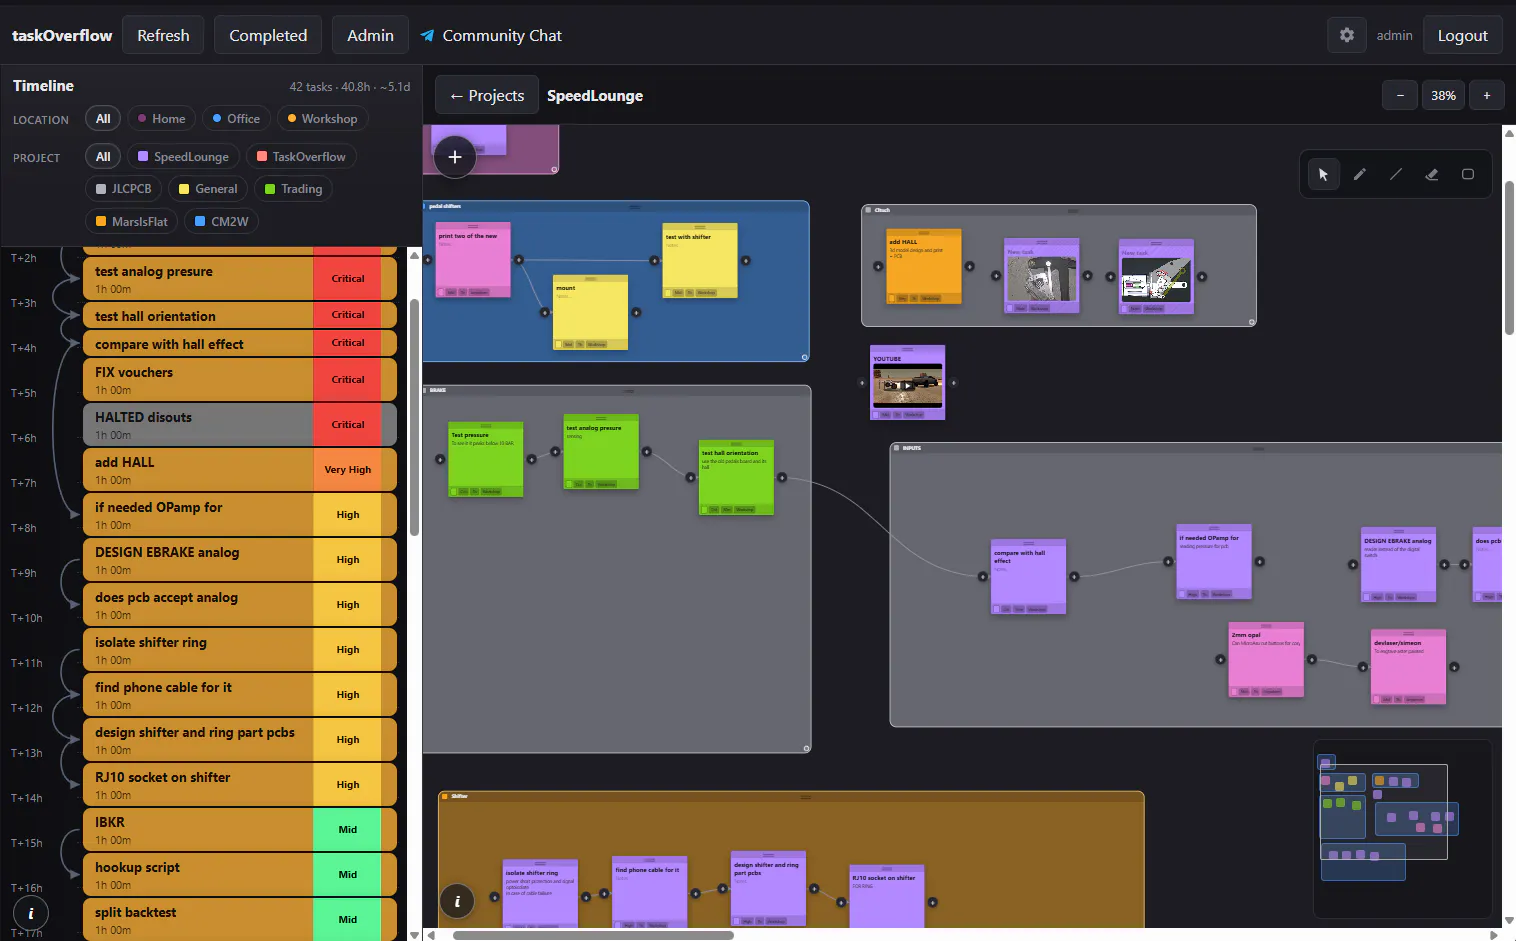Toggle the JLCPCB project filter
The width and height of the screenshot is (1516, 941).
pos(123,188)
